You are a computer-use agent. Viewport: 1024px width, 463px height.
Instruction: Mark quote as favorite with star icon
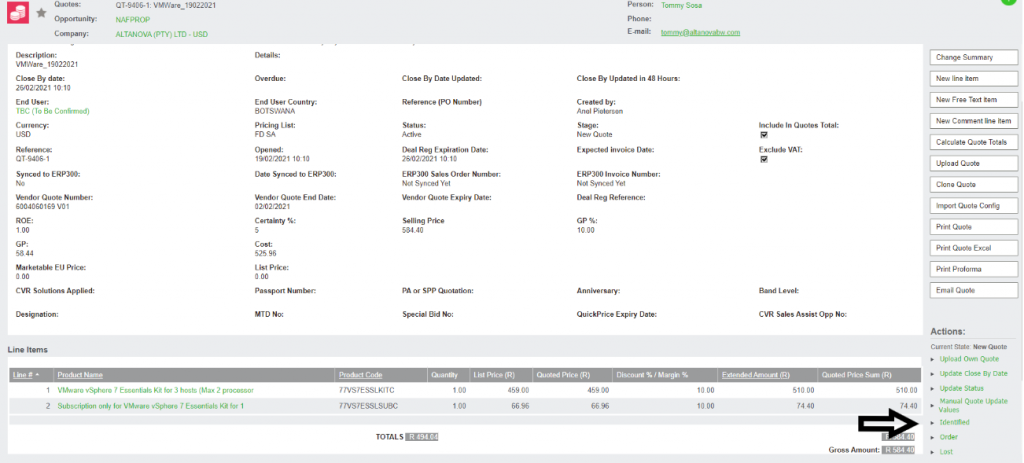[x=41, y=13]
